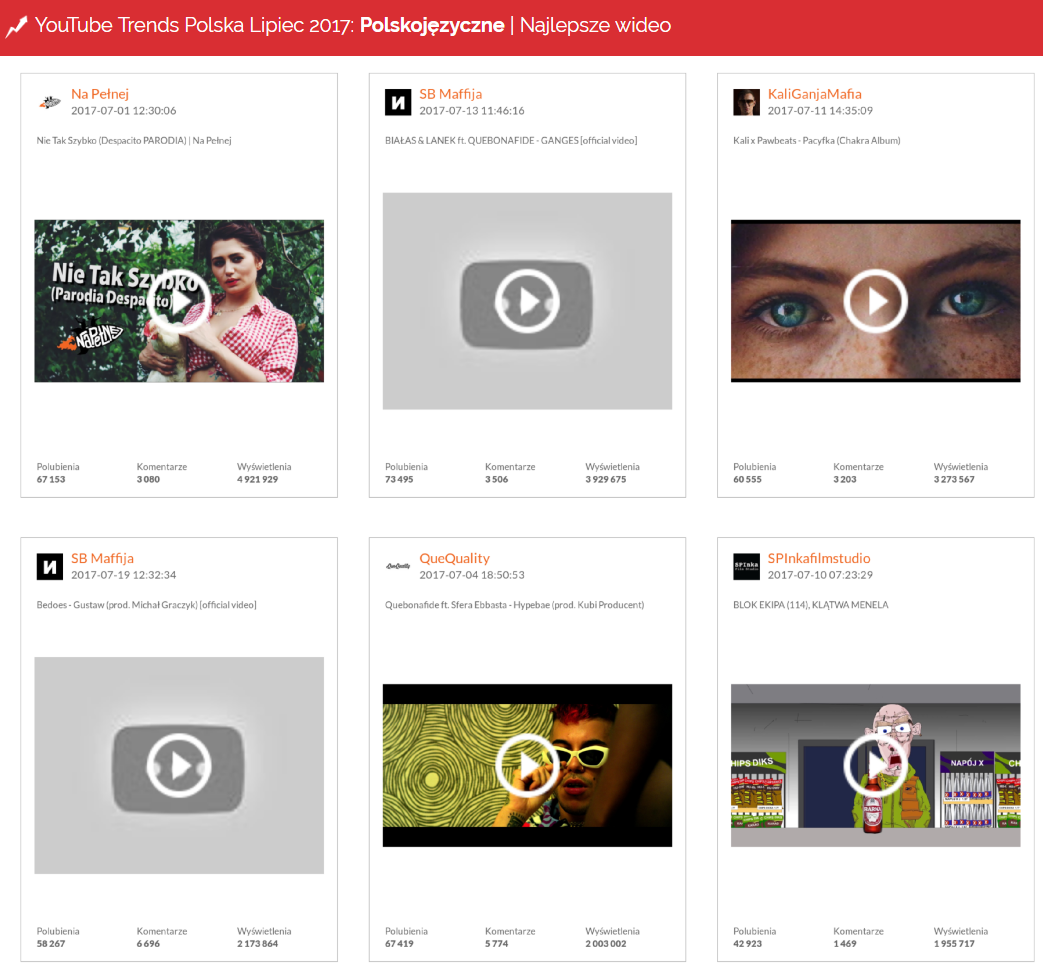Click the Na Pełnej channel avatar icon
The image size is (1043, 964).
coord(50,102)
